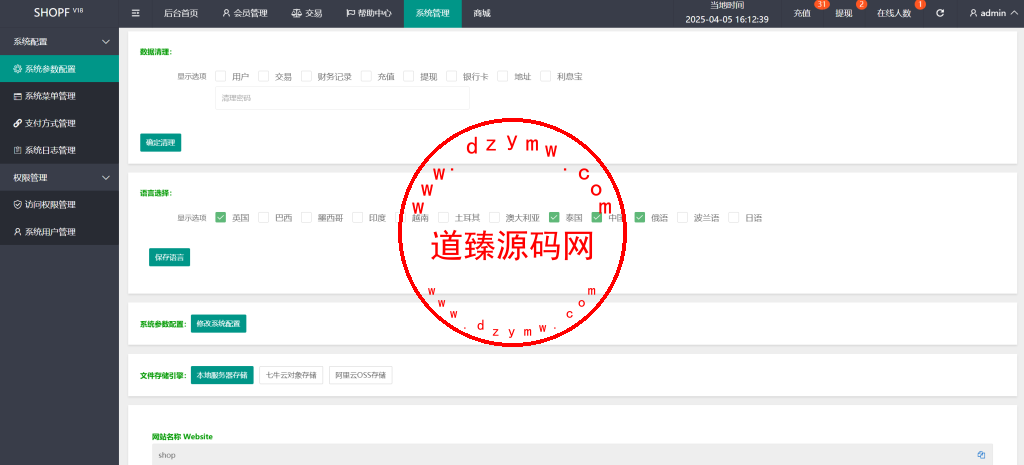Check the 充值 data cleanup checkbox
Viewport: 1024px width, 465px height.
tap(366, 76)
